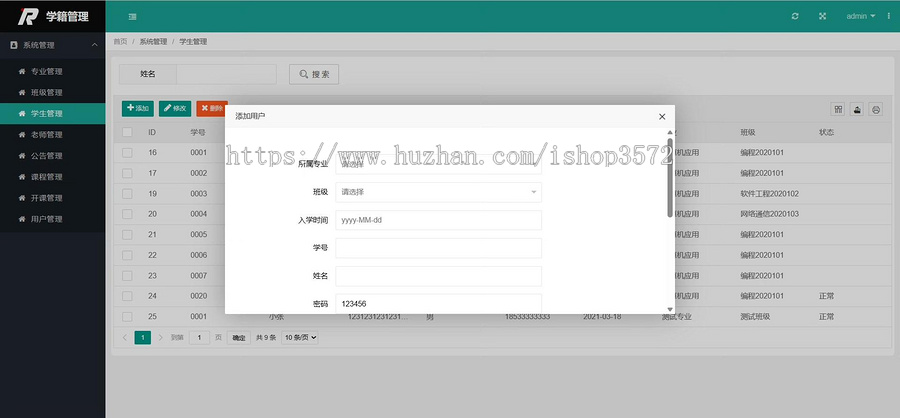Open the 班级 dropdown in dialog
The height and width of the screenshot is (418, 900).
pyautogui.click(x=439, y=192)
